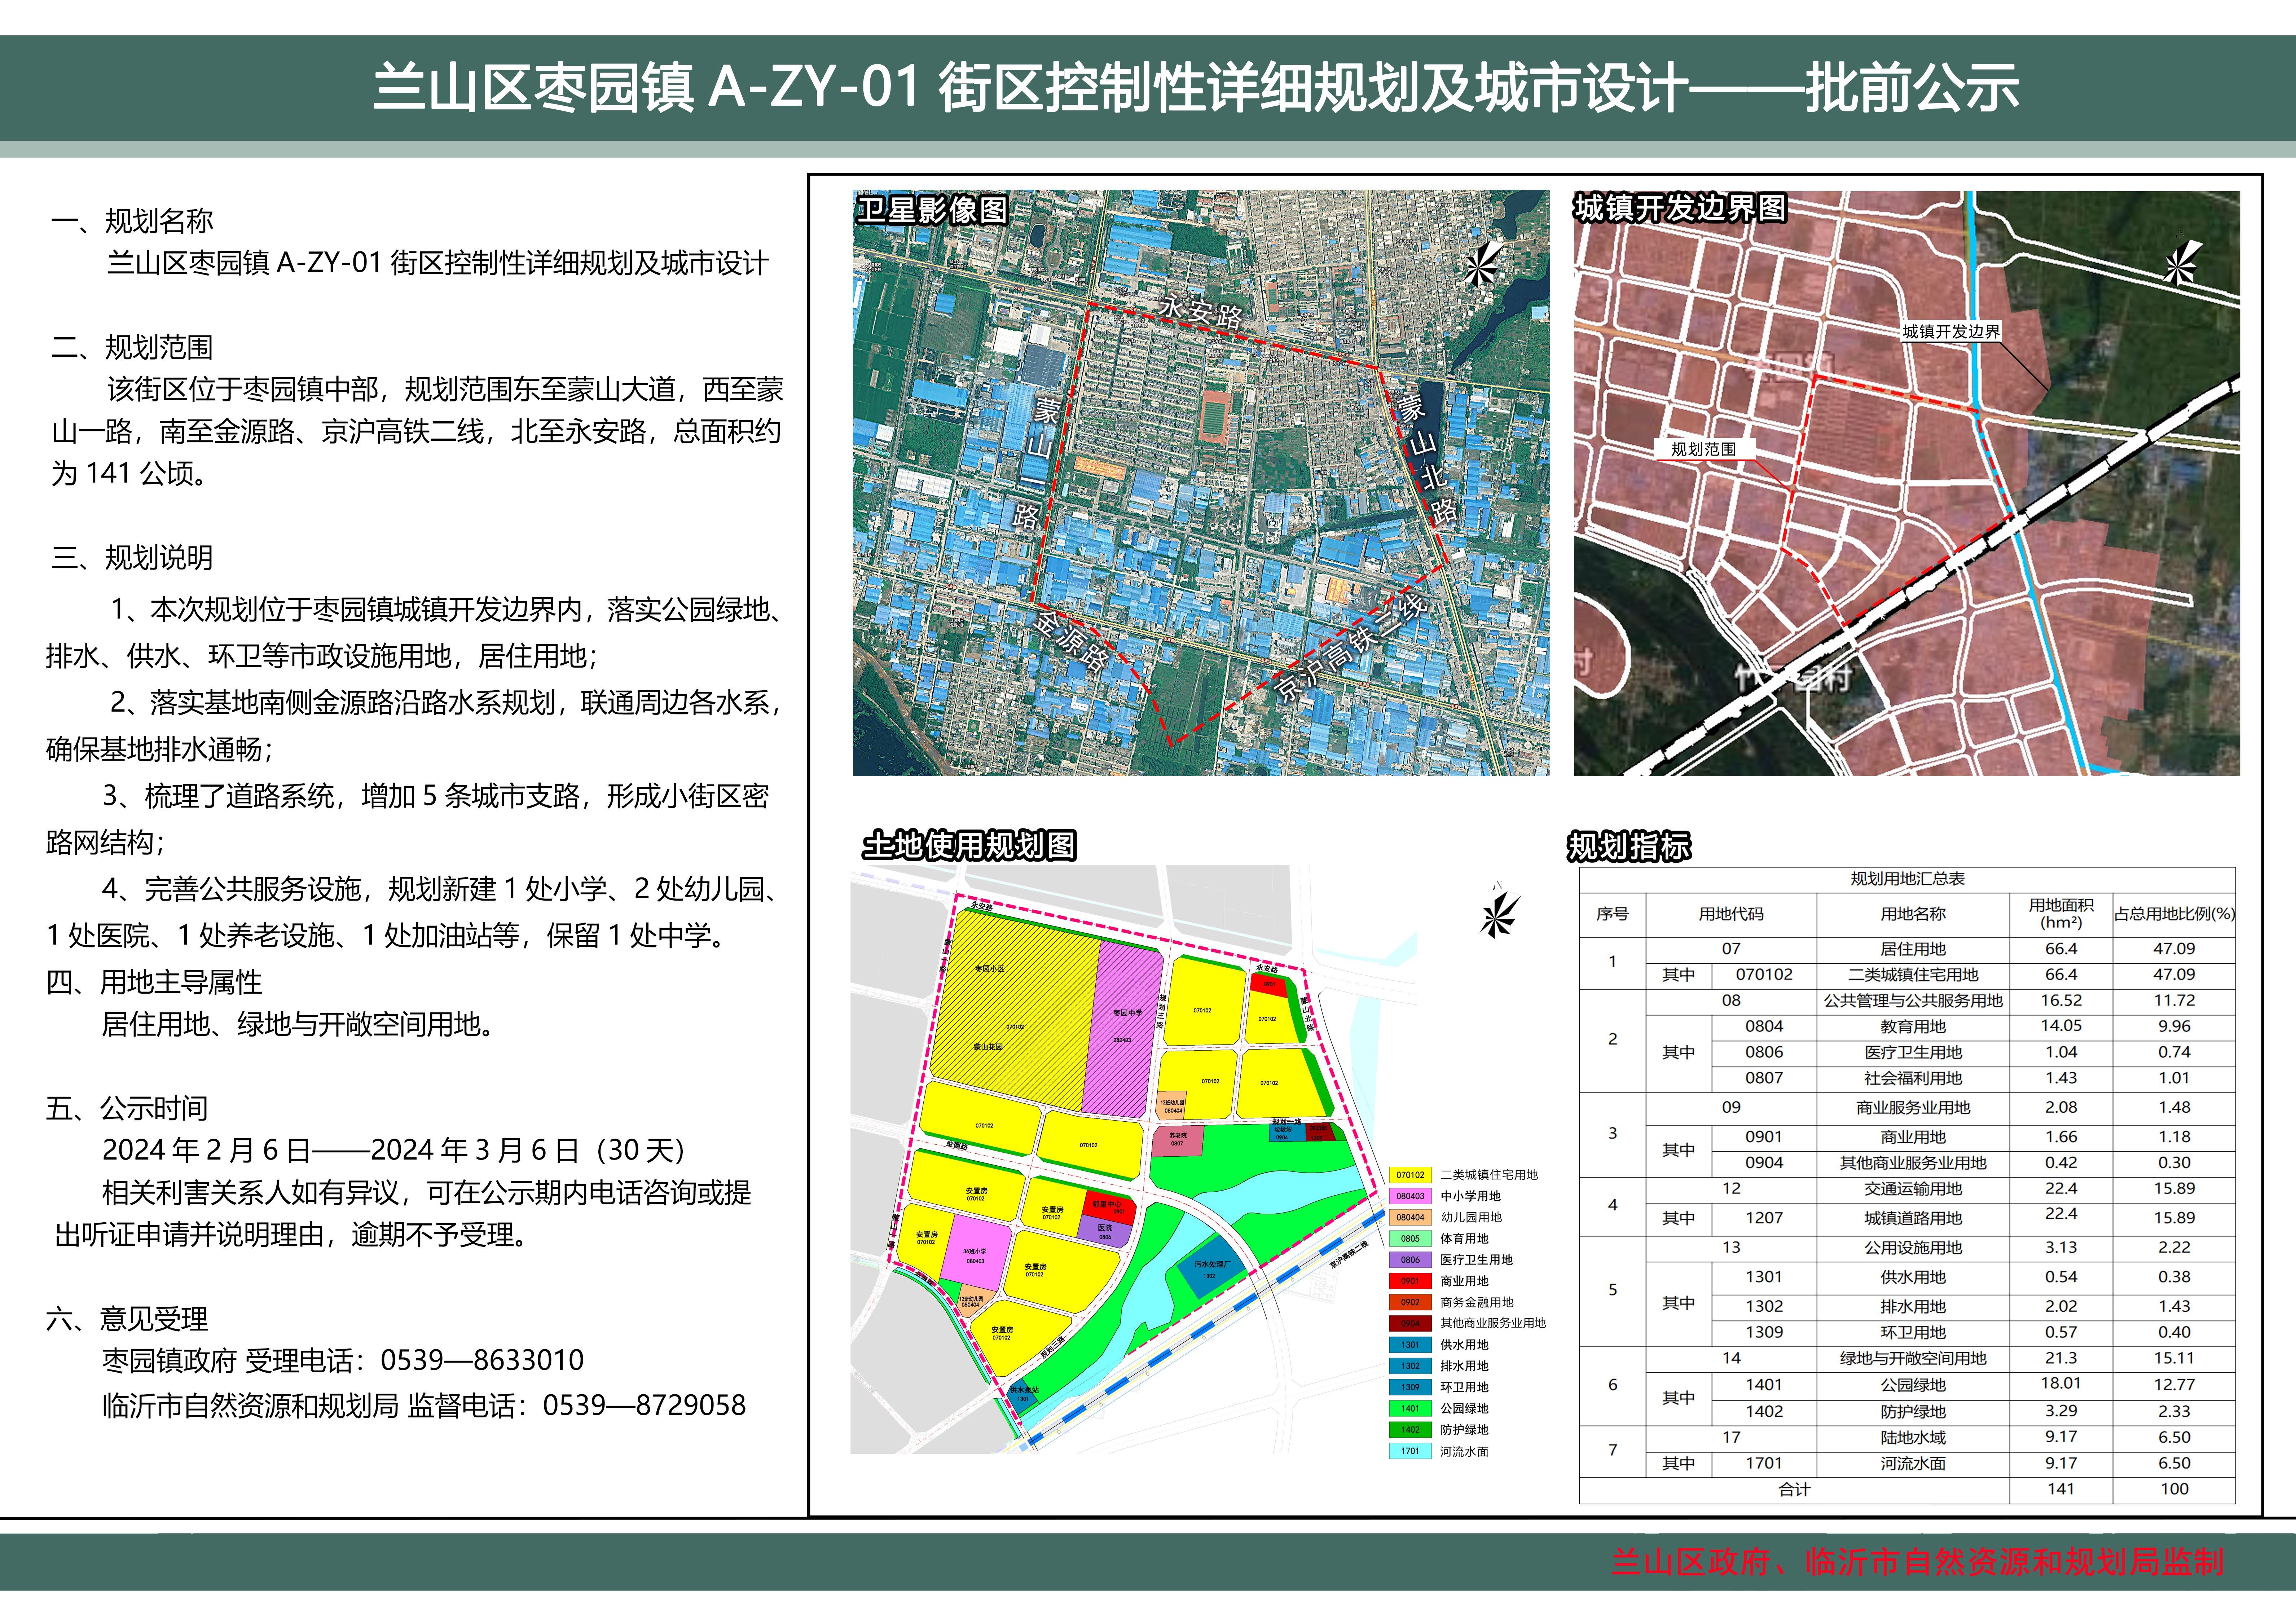Click the 卫星影像图 map title
The width and height of the screenshot is (2296, 1623).
pos(932,210)
